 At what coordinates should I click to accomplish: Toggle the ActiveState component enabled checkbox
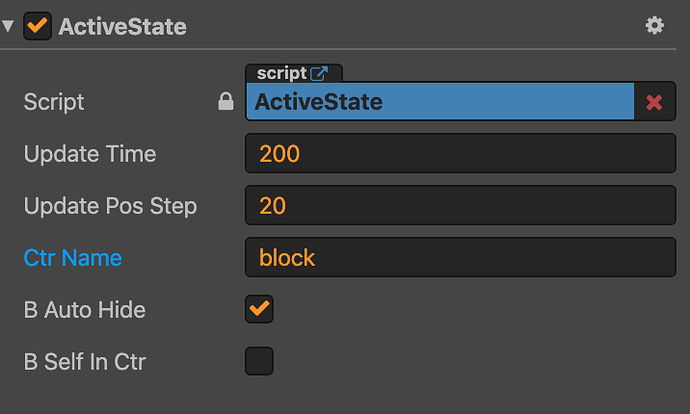point(38,26)
